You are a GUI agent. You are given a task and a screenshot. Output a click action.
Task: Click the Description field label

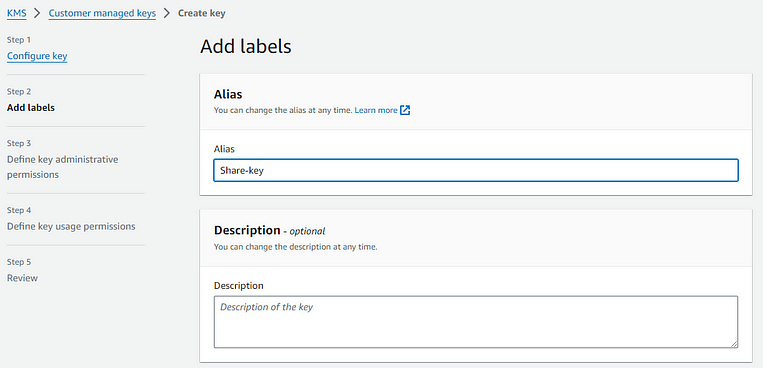[238, 286]
